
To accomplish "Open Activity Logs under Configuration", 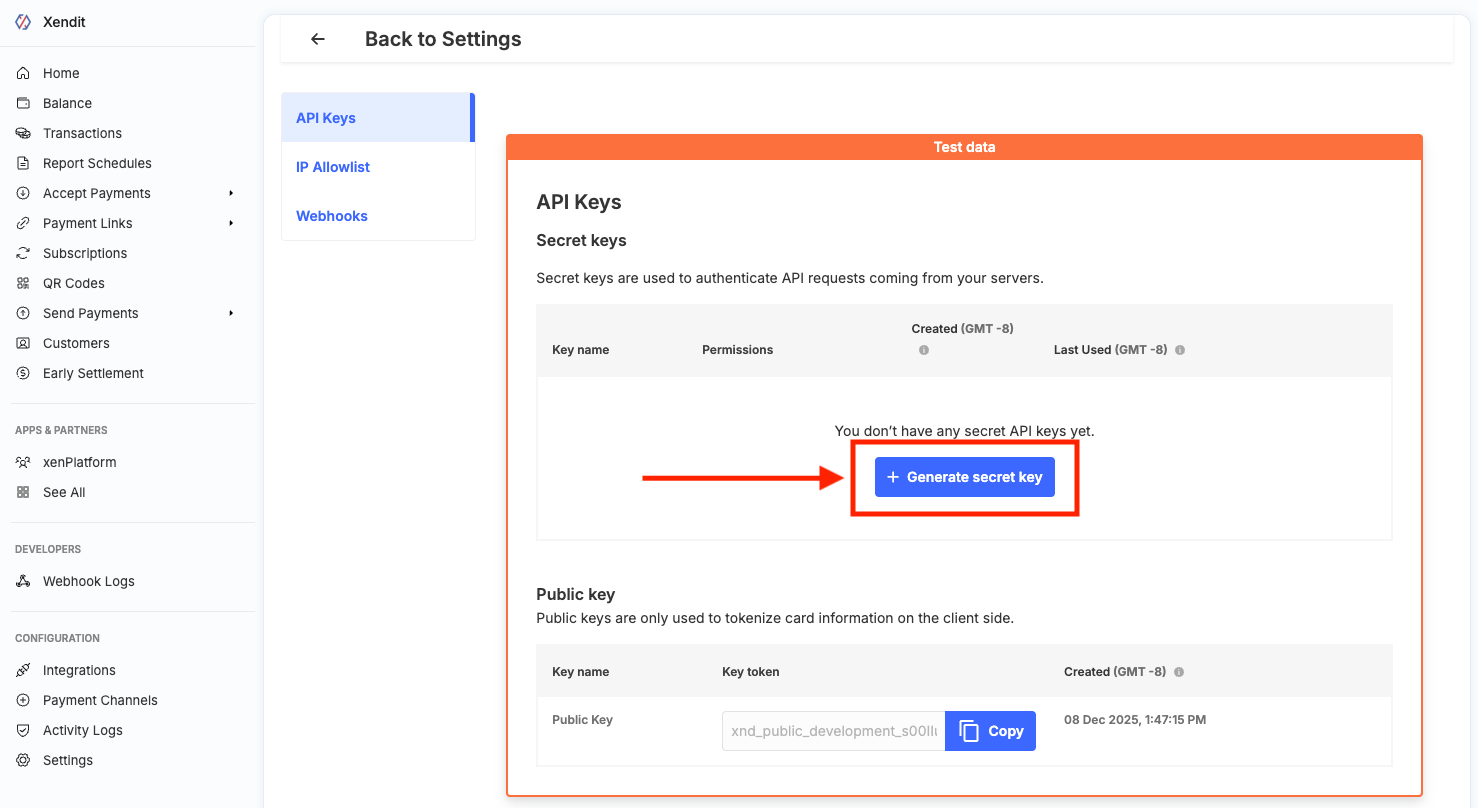I will coord(83,730).
